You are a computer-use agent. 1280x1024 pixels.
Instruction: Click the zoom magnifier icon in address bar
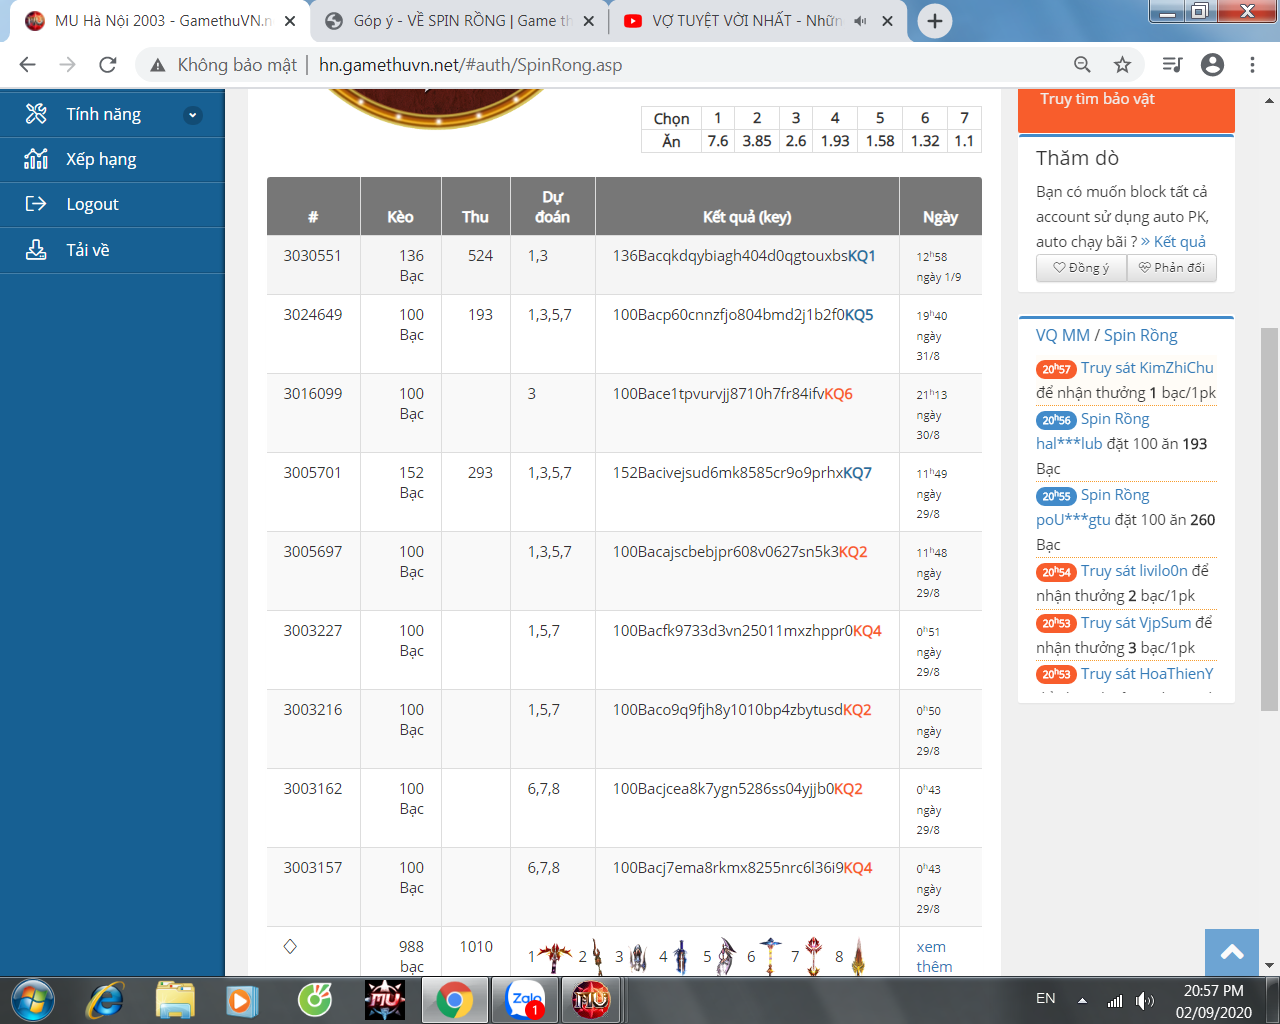[1082, 65]
